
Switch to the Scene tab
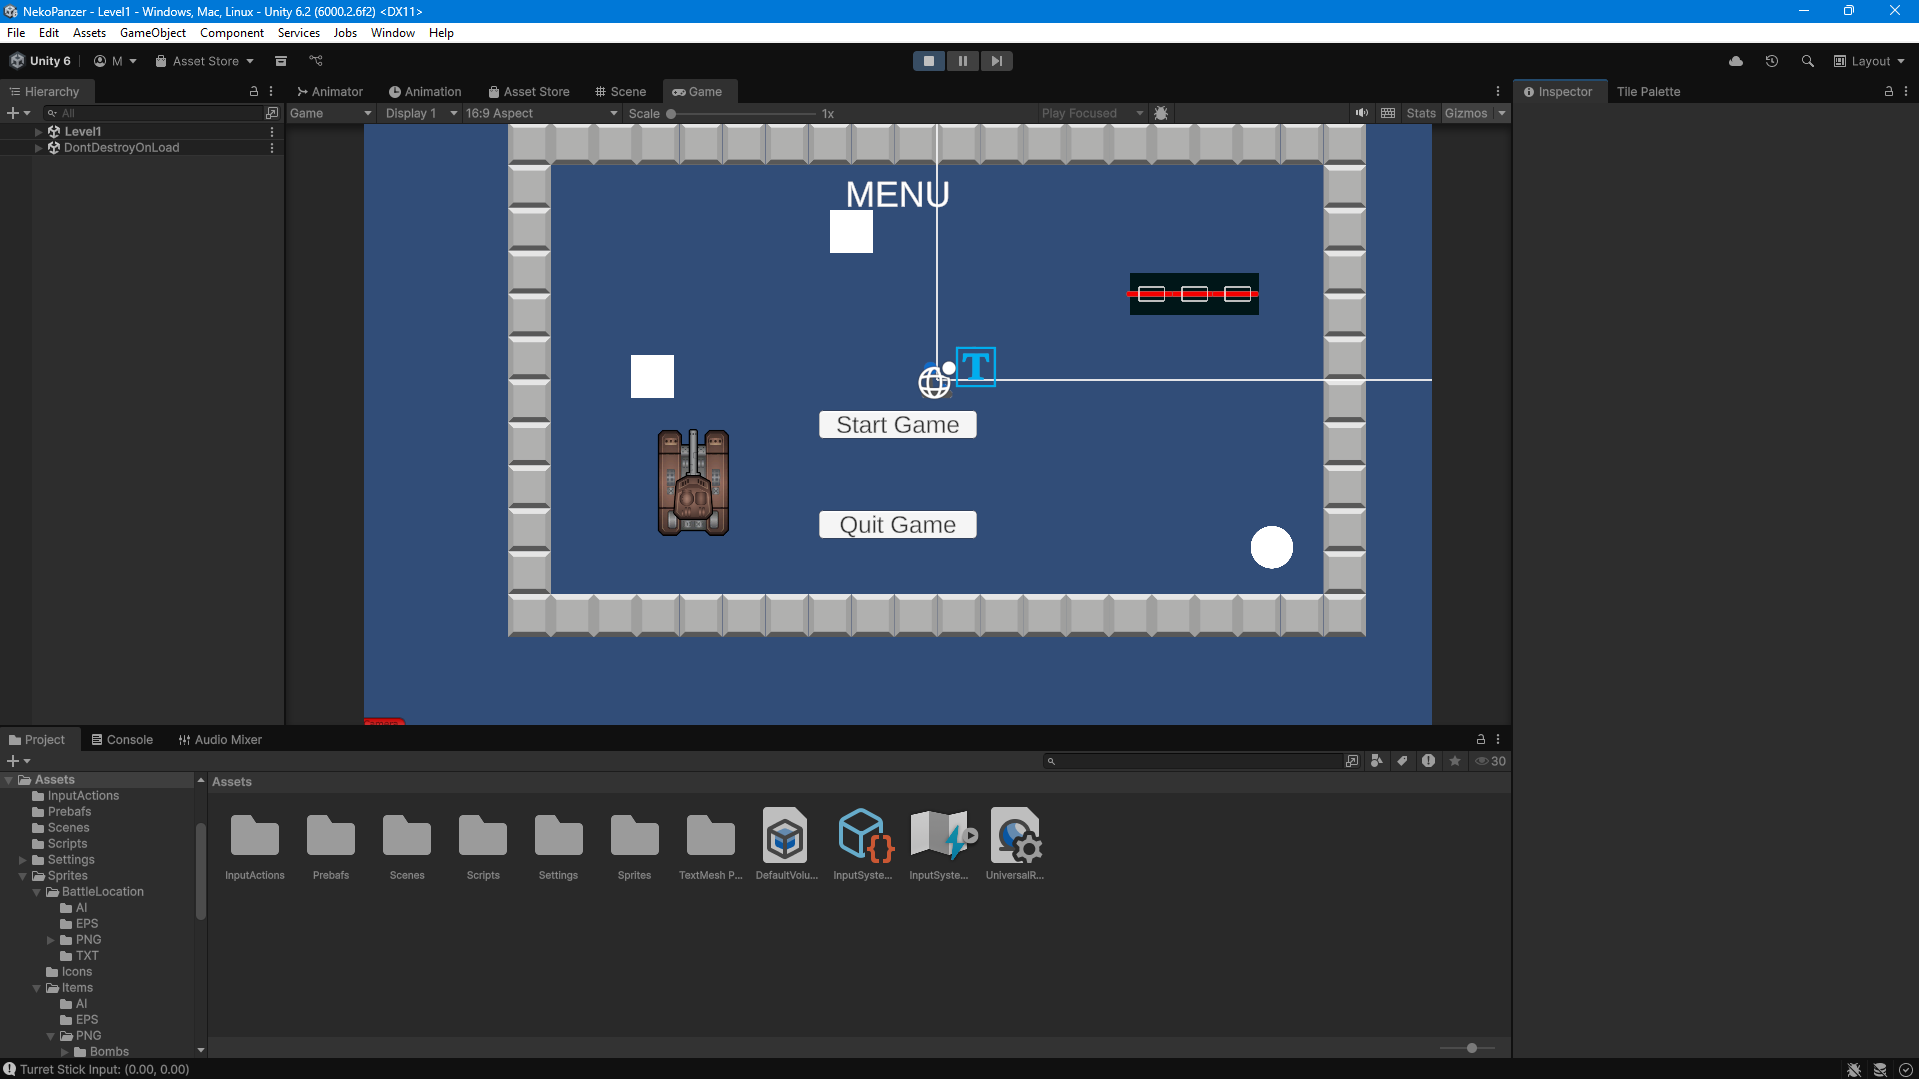pos(620,91)
